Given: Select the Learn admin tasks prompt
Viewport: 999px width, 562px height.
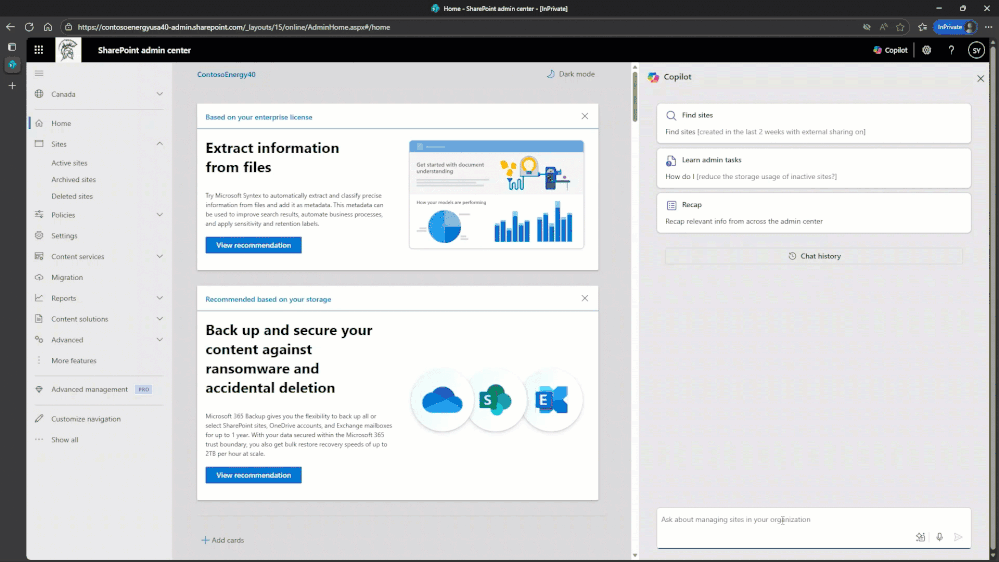Looking at the screenshot, I should point(814,168).
